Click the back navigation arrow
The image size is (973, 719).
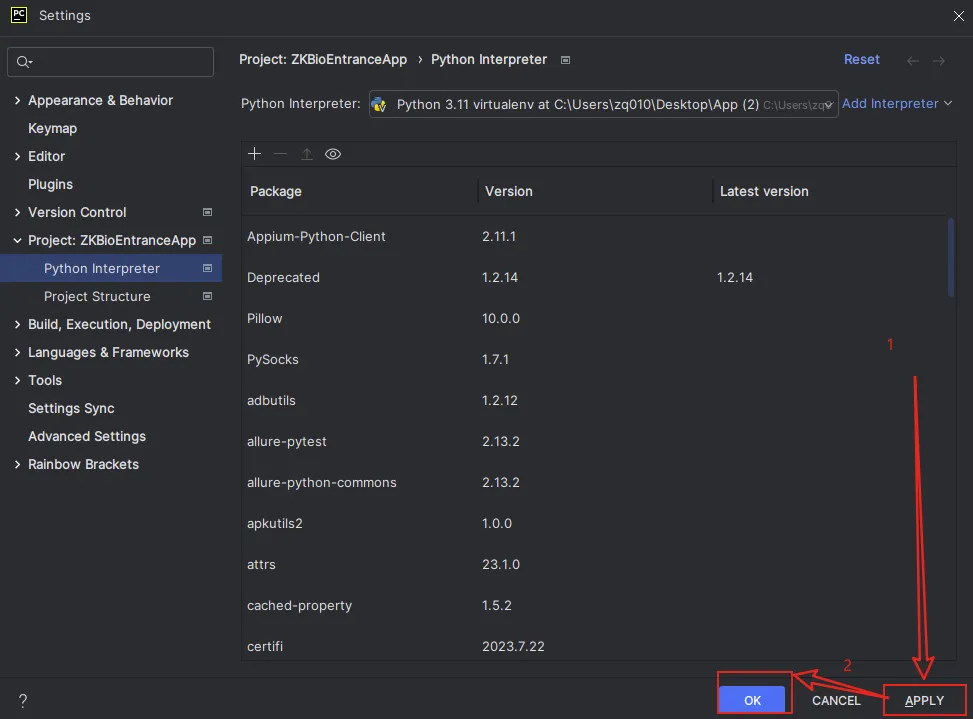click(x=913, y=61)
